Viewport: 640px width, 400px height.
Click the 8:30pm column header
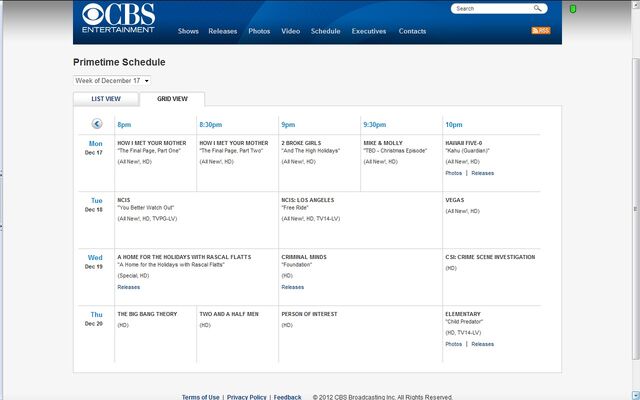pos(211,124)
